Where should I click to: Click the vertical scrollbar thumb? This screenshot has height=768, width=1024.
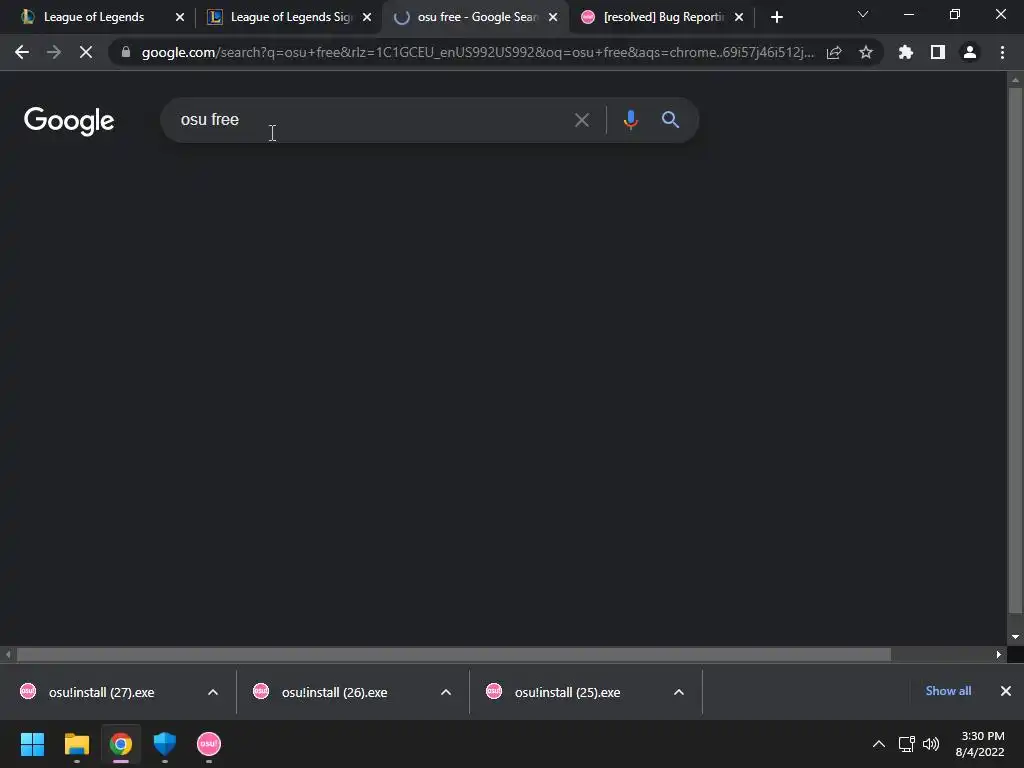pos(1015,350)
